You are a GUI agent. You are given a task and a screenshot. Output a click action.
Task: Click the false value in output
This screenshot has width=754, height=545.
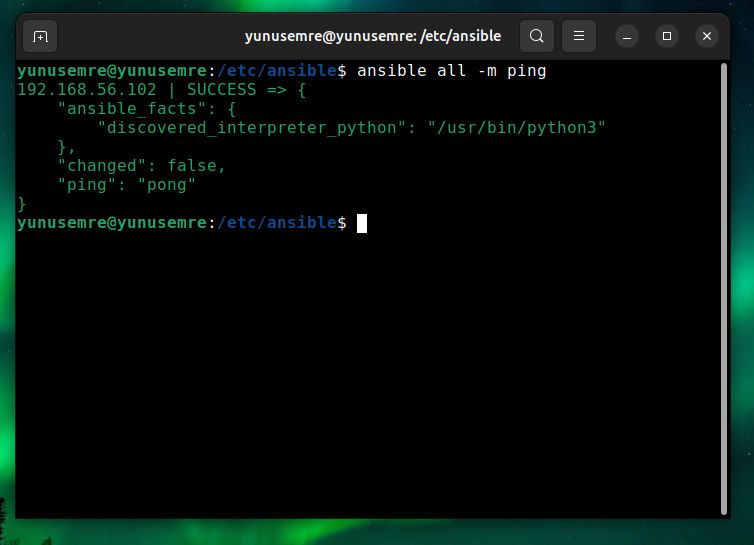coord(196,166)
